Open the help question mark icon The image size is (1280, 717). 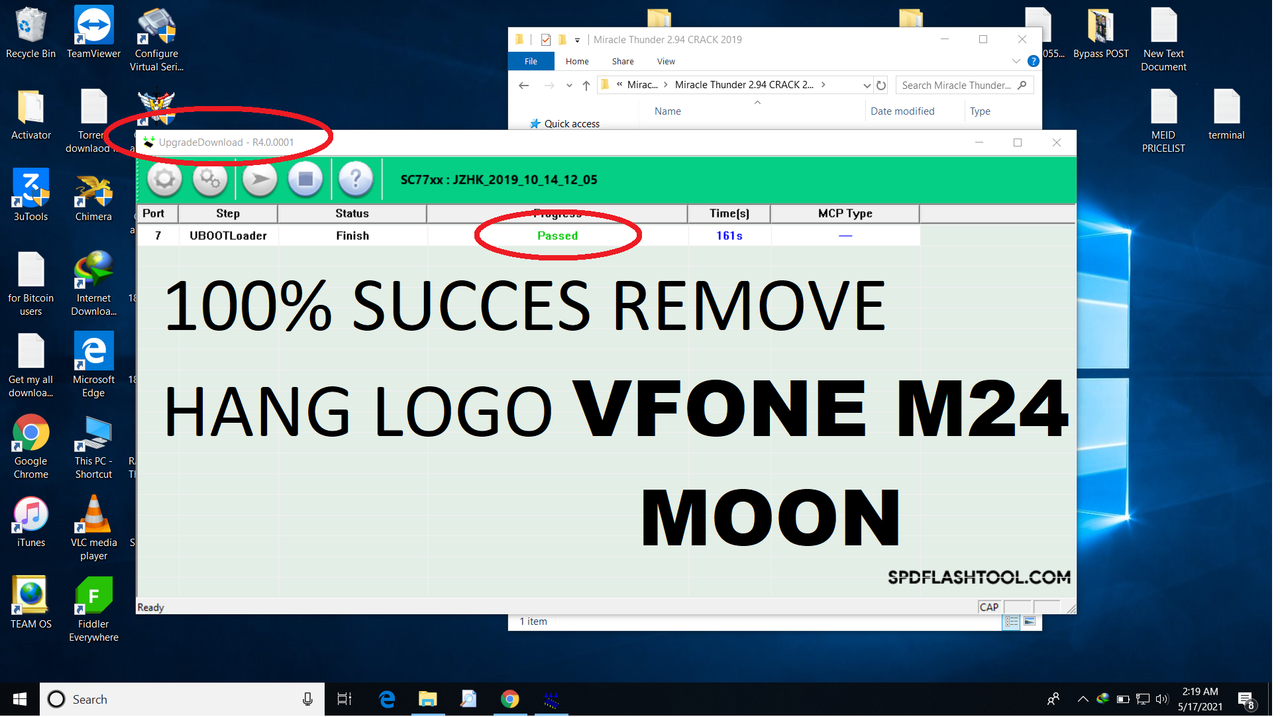(x=355, y=180)
